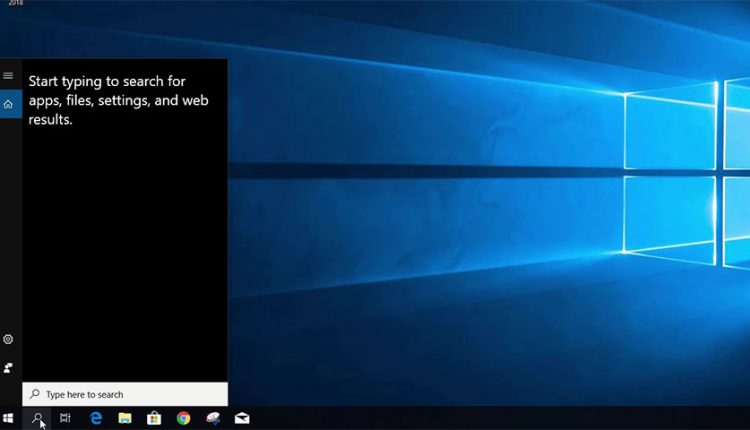
Task: Open the Mail app from the taskbar
Action: point(242,418)
